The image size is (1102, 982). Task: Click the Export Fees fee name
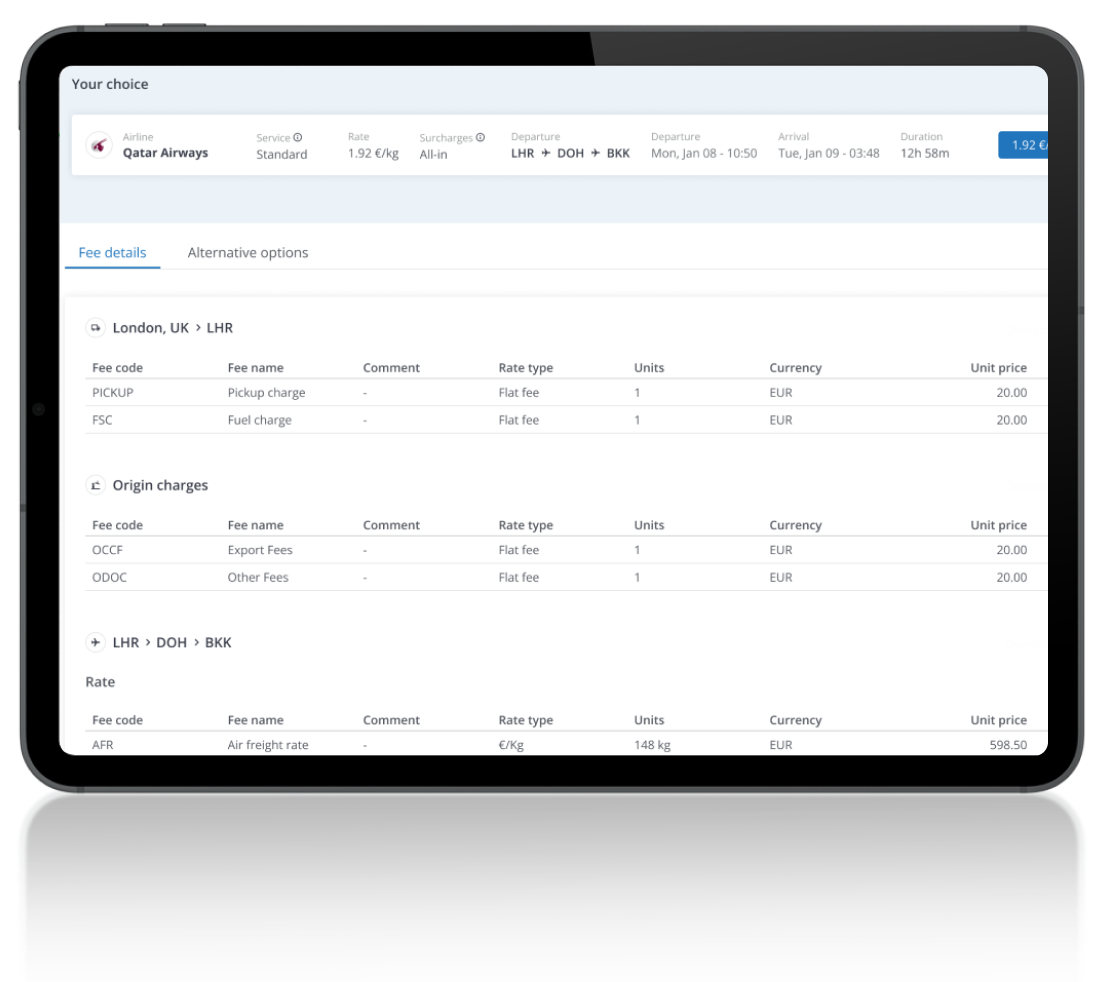coord(260,550)
